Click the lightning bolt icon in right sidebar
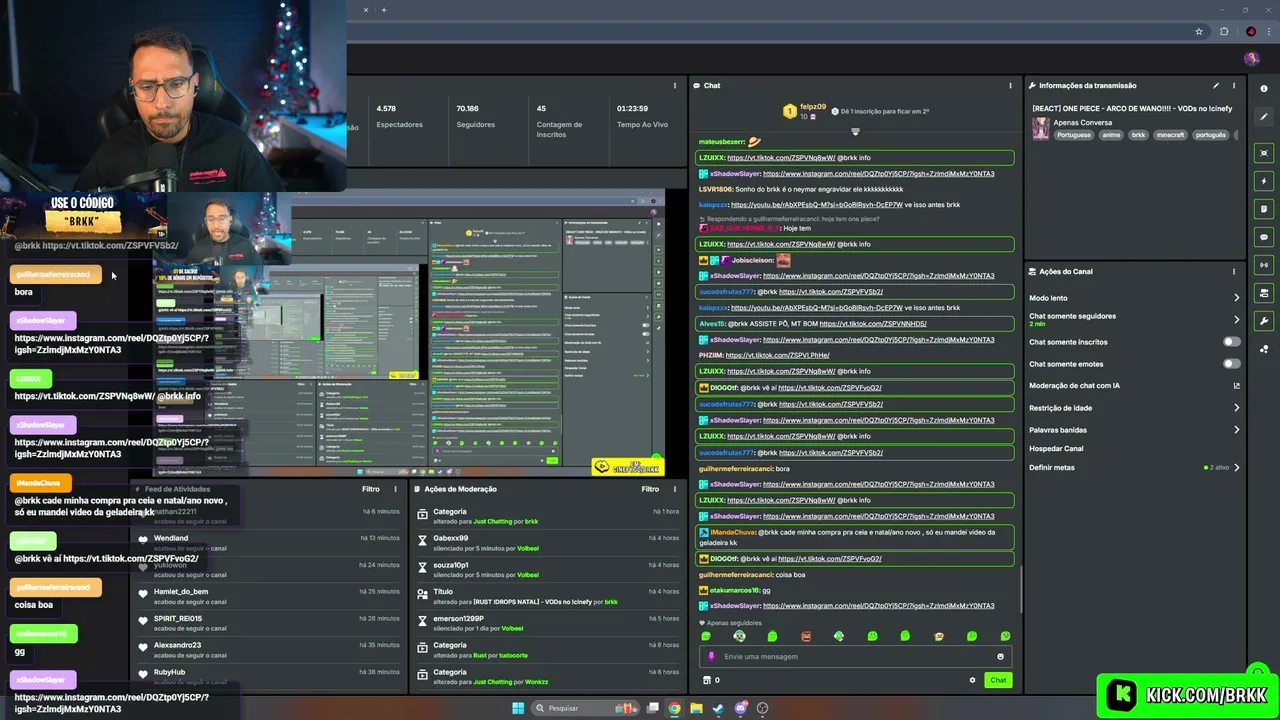This screenshot has width=1280, height=720. click(x=1264, y=181)
